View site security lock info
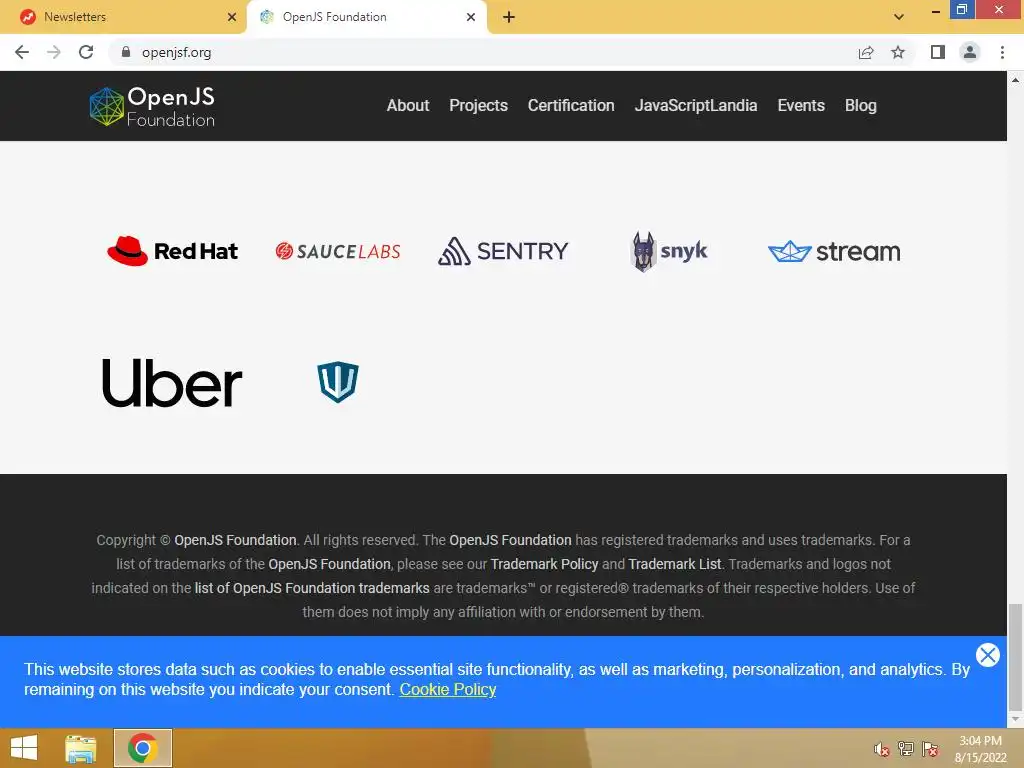The image size is (1024, 768). [126, 52]
